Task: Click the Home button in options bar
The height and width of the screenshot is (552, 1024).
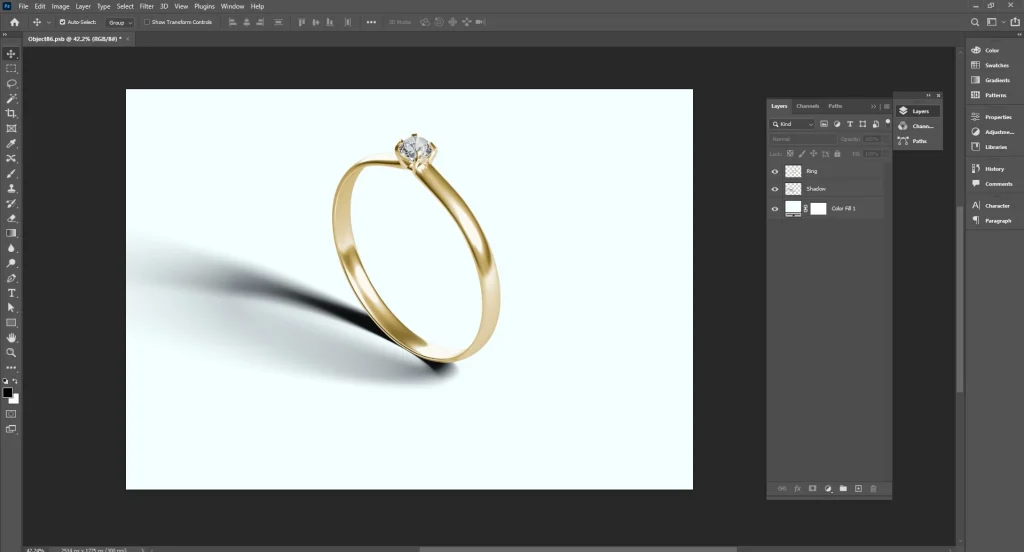Action: pos(14,22)
